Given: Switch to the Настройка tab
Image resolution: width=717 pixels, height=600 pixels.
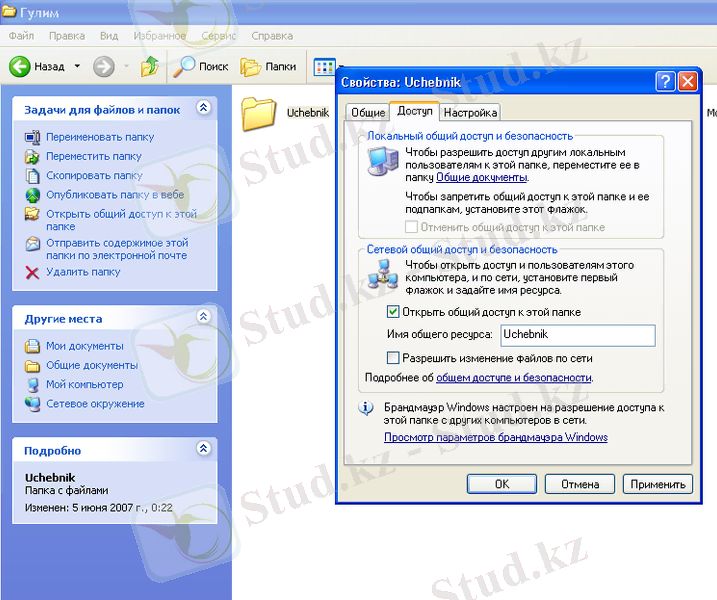Looking at the screenshot, I should 470,112.
